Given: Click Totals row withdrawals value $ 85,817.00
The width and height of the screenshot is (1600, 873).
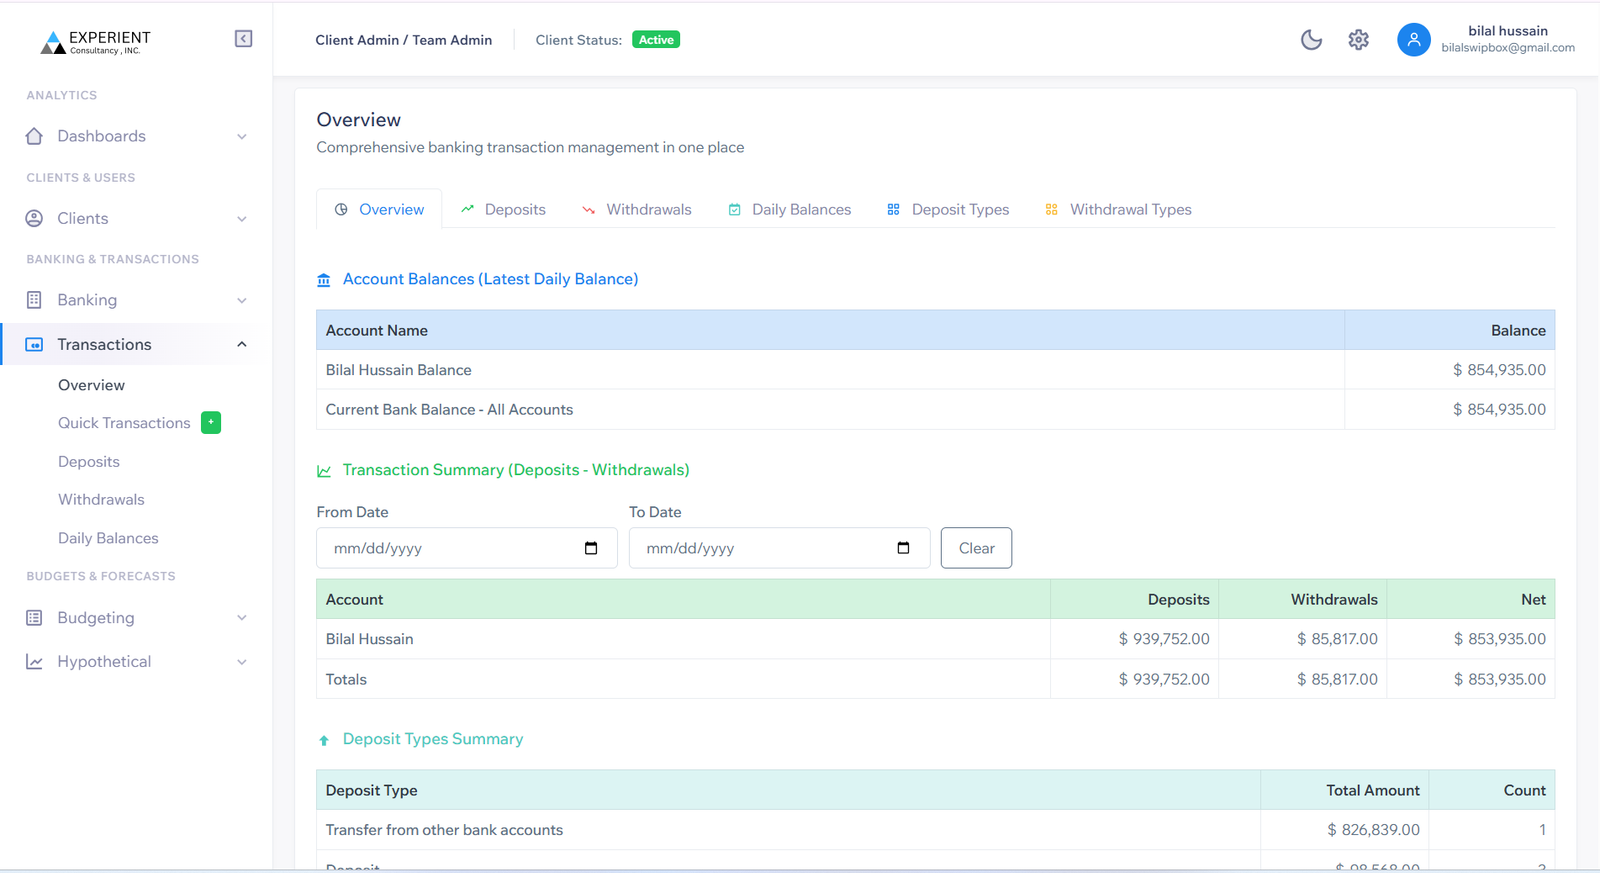Looking at the screenshot, I should click(1337, 679).
